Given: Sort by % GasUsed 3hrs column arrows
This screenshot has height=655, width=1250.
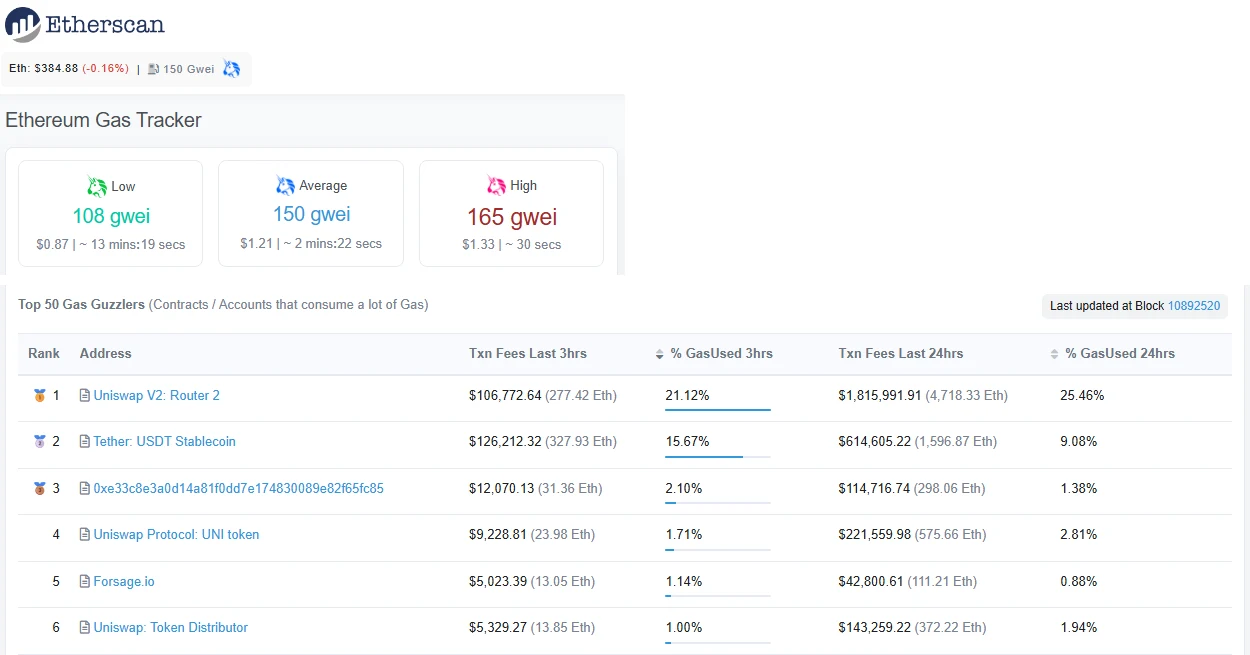Looking at the screenshot, I should (660, 354).
